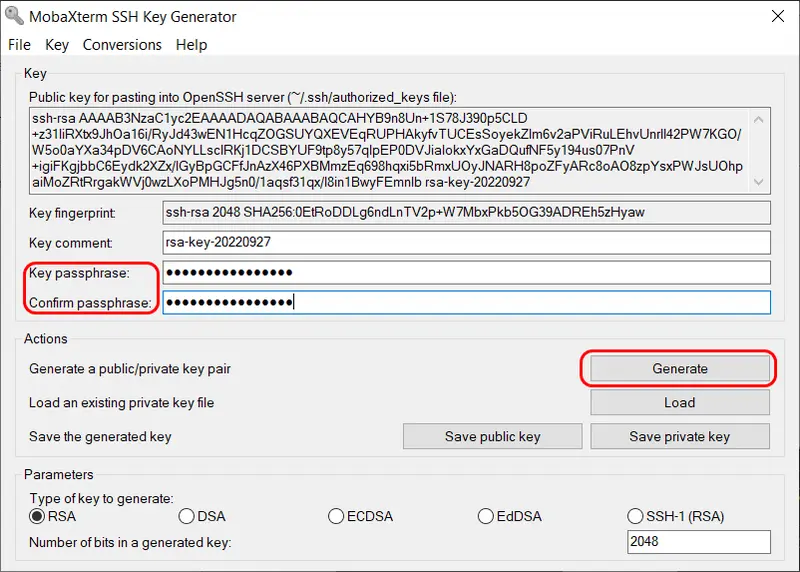The height and width of the screenshot is (572, 800).
Task: Open the File menu
Action: [20, 45]
